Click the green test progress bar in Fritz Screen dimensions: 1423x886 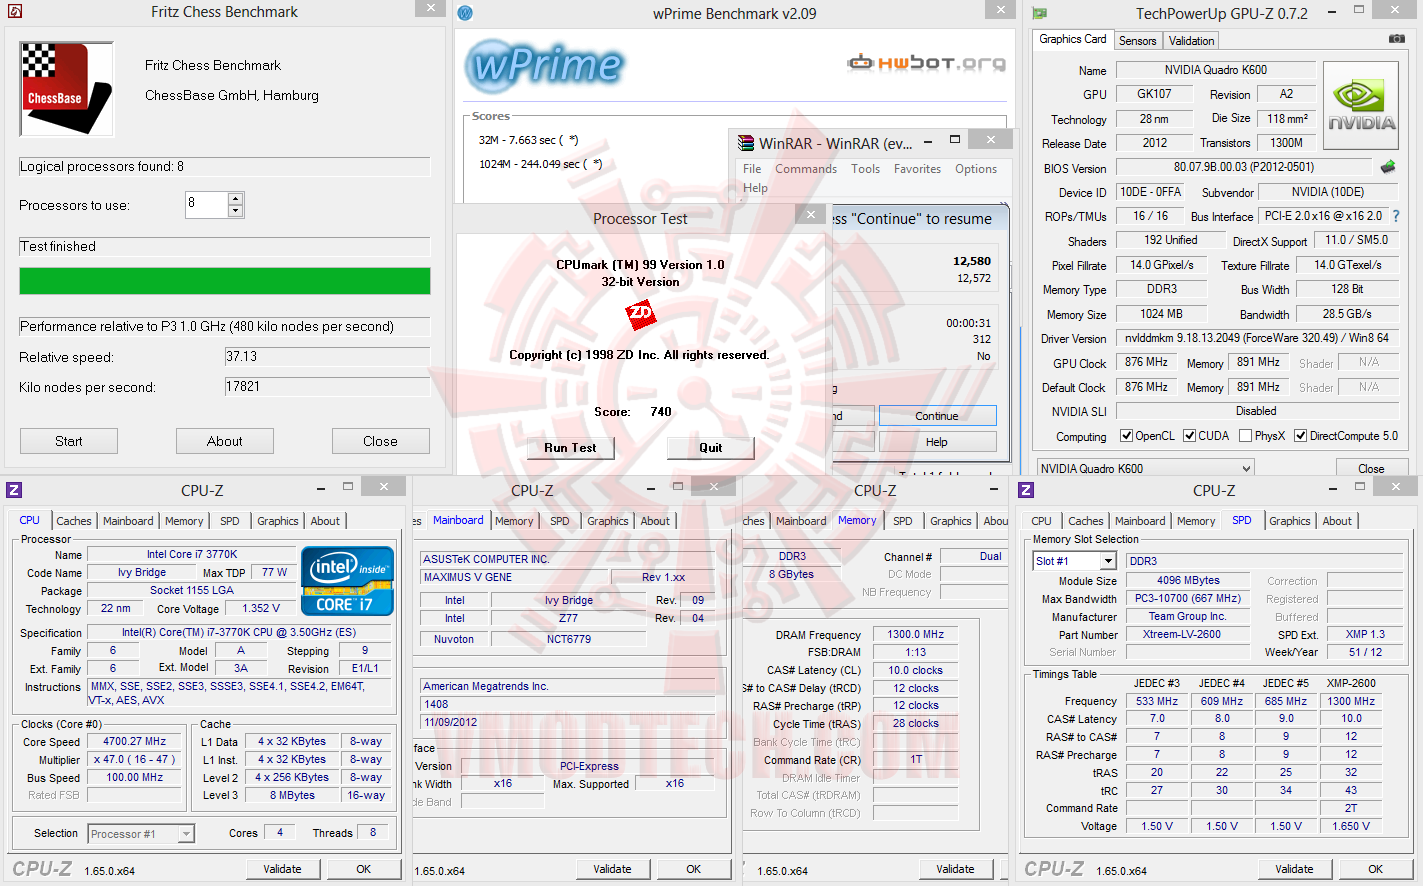coord(225,281)
